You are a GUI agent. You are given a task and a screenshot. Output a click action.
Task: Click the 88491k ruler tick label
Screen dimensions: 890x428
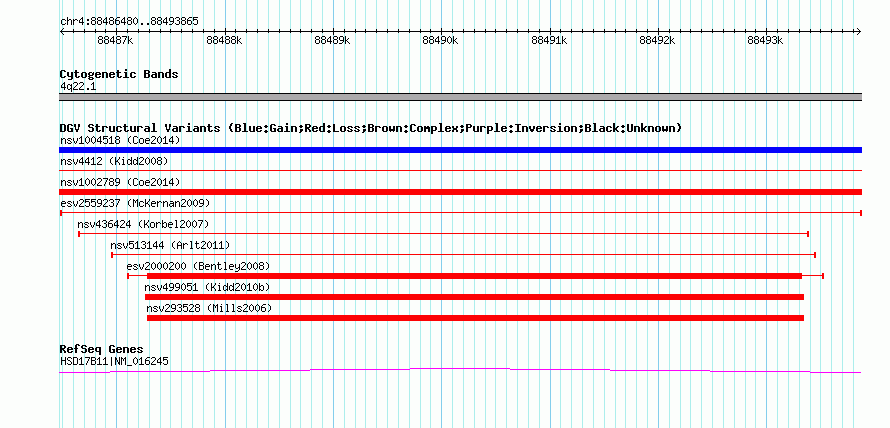coord(548,41)
